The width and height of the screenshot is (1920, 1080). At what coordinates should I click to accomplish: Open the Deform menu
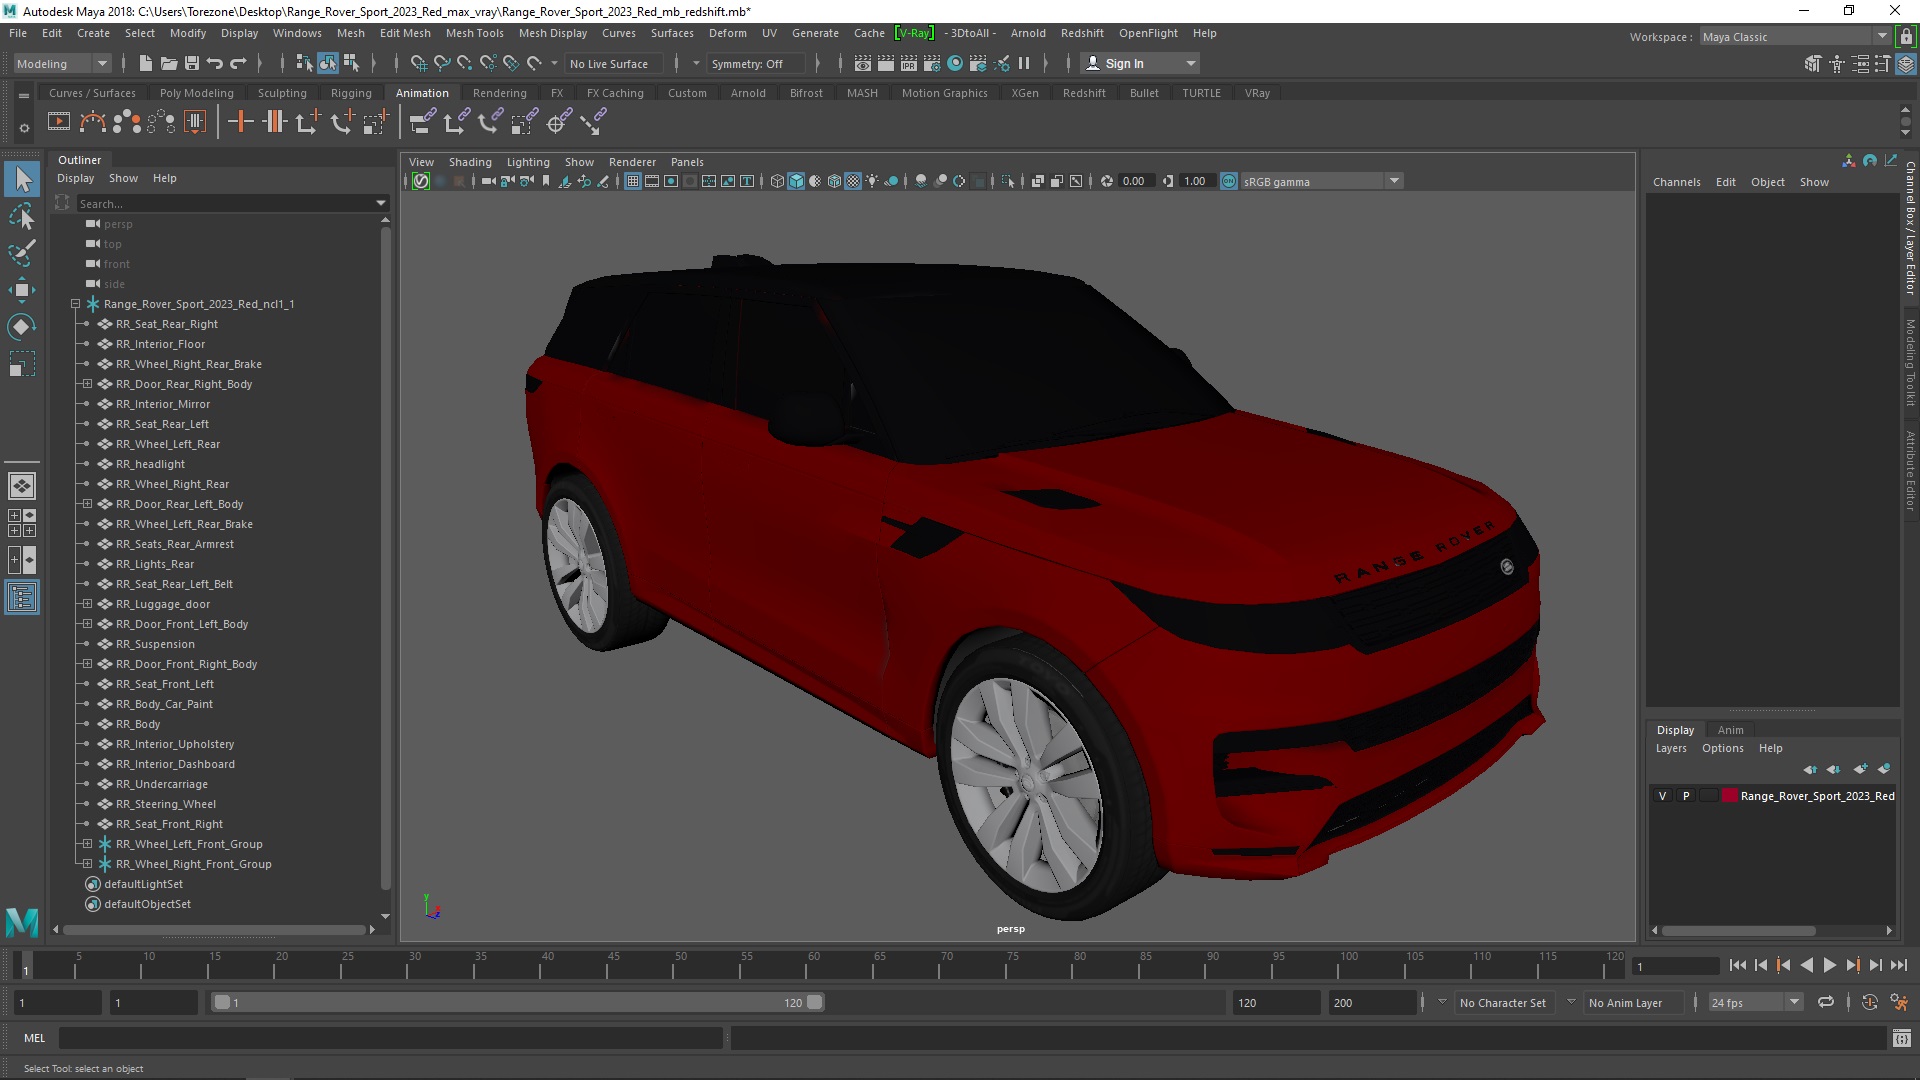pyautogui.click(x=727, y=33)
